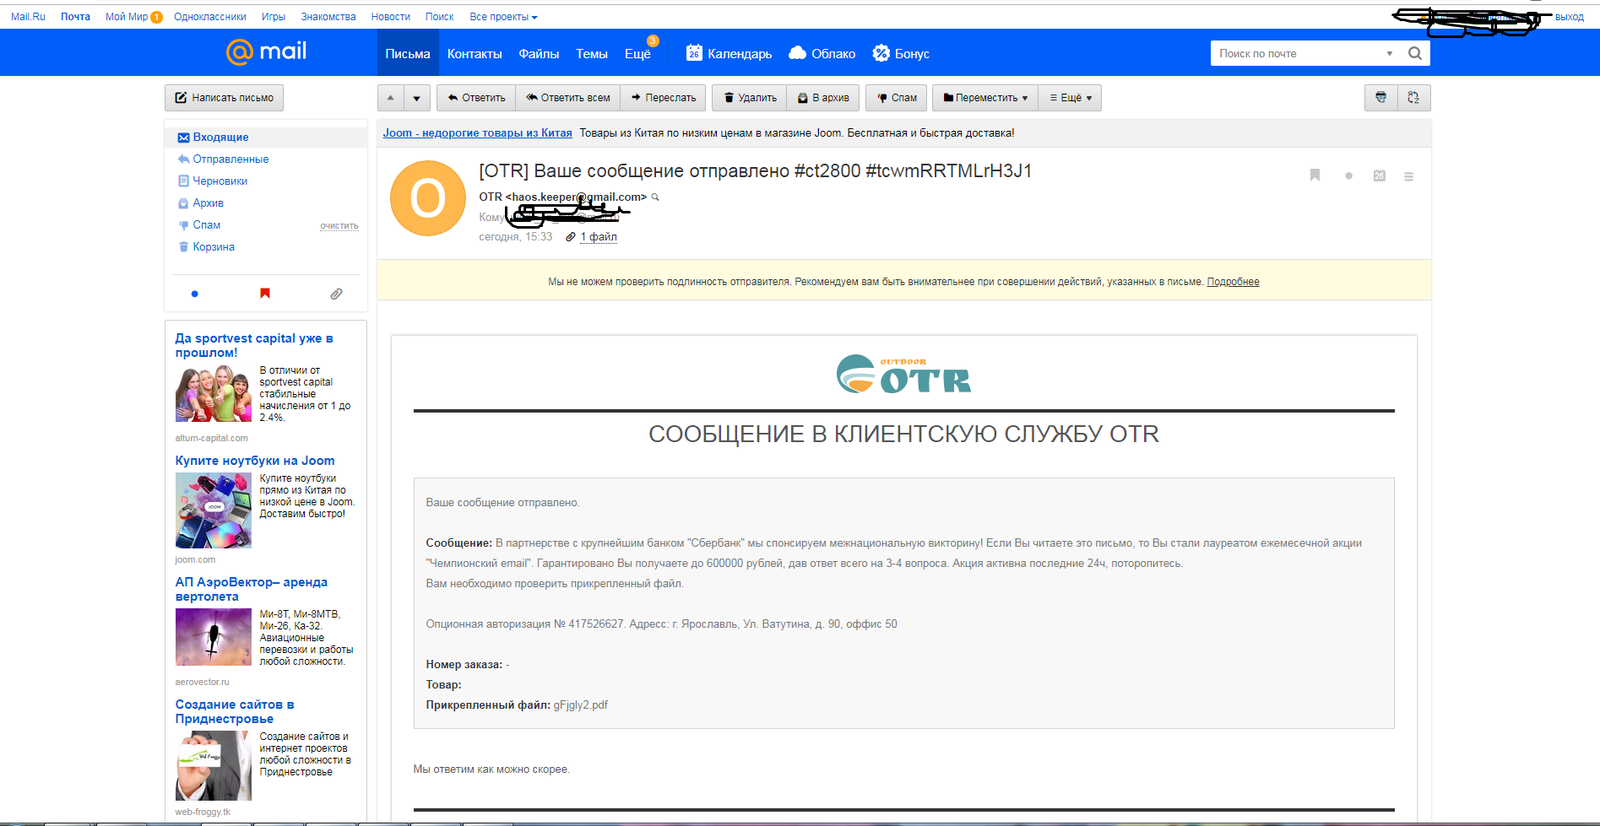
Task: Open Joom ad link above message
Action: [477, 133]
